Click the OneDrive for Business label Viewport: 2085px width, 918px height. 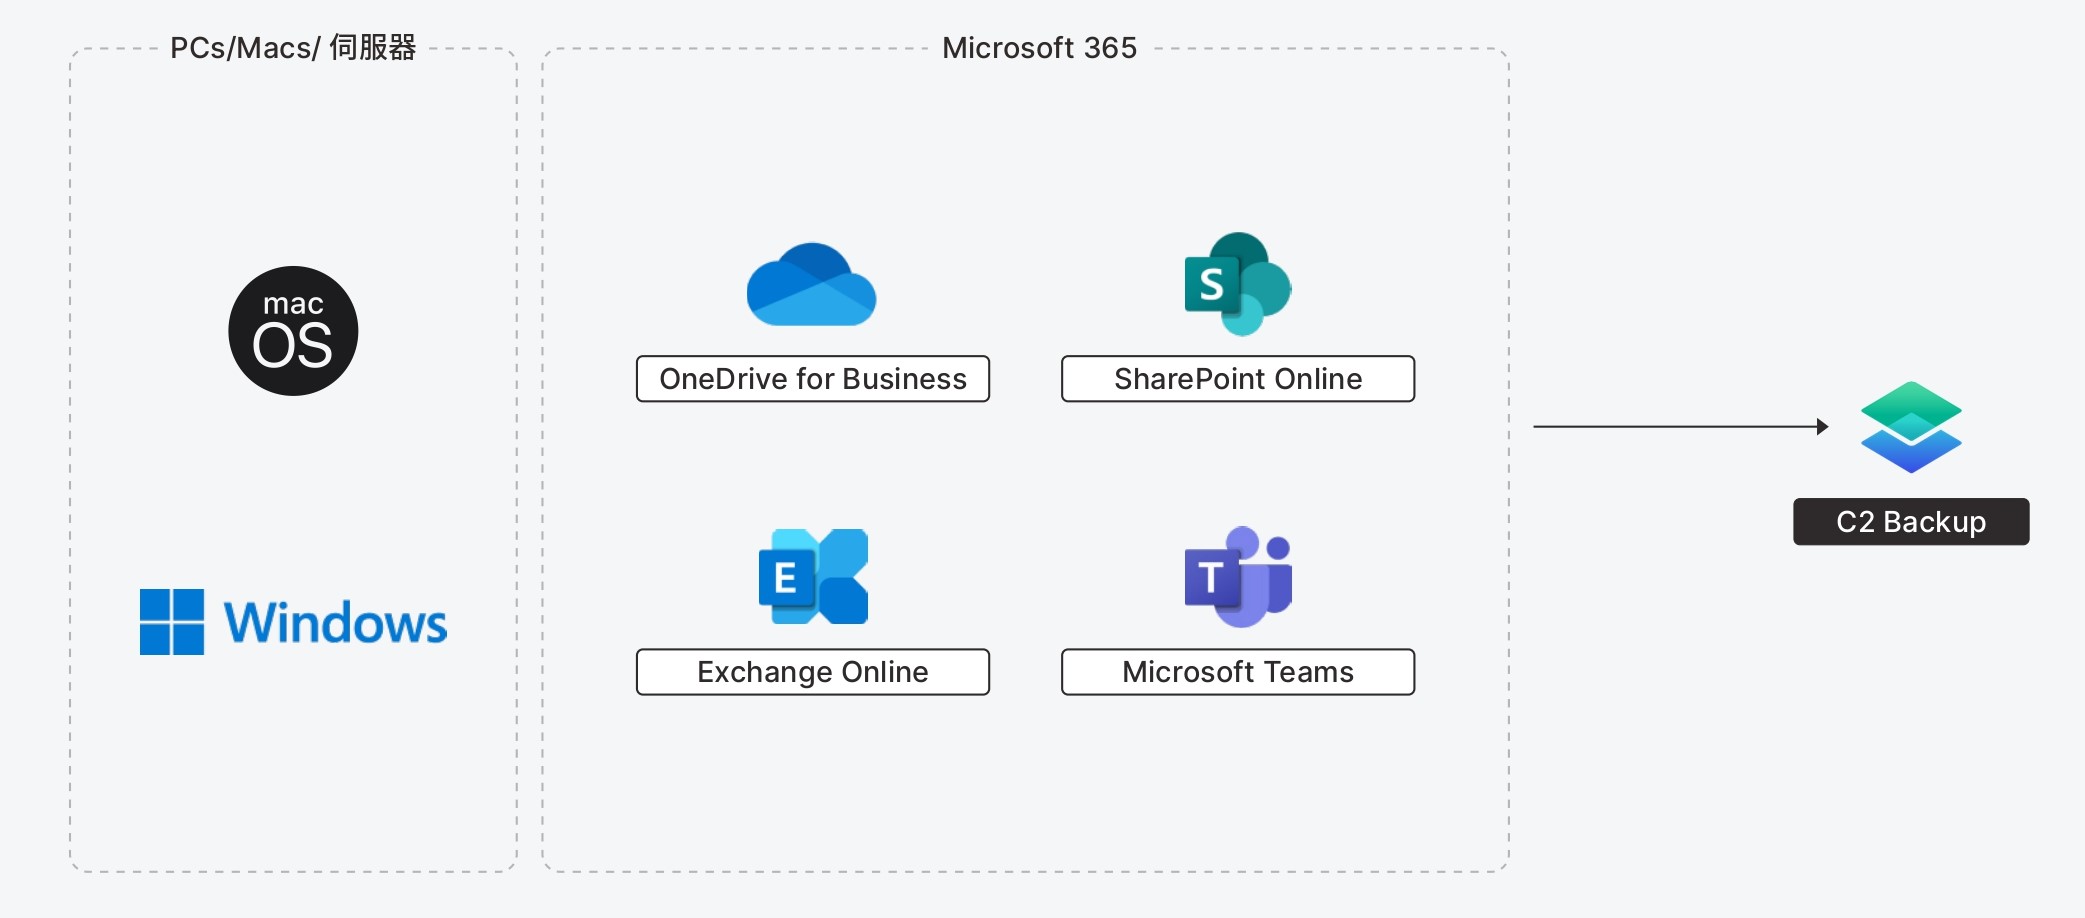(813, 379)
